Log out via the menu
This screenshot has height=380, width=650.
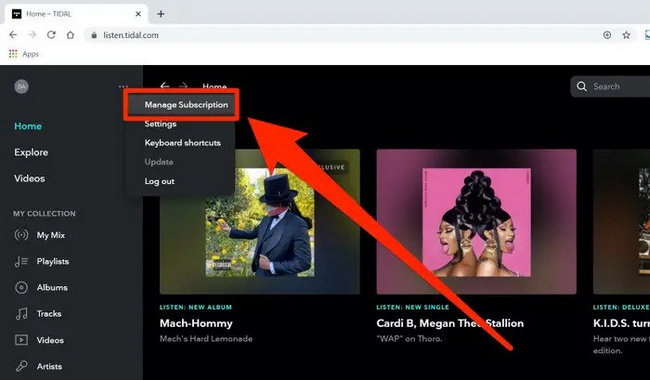point(160,181)
